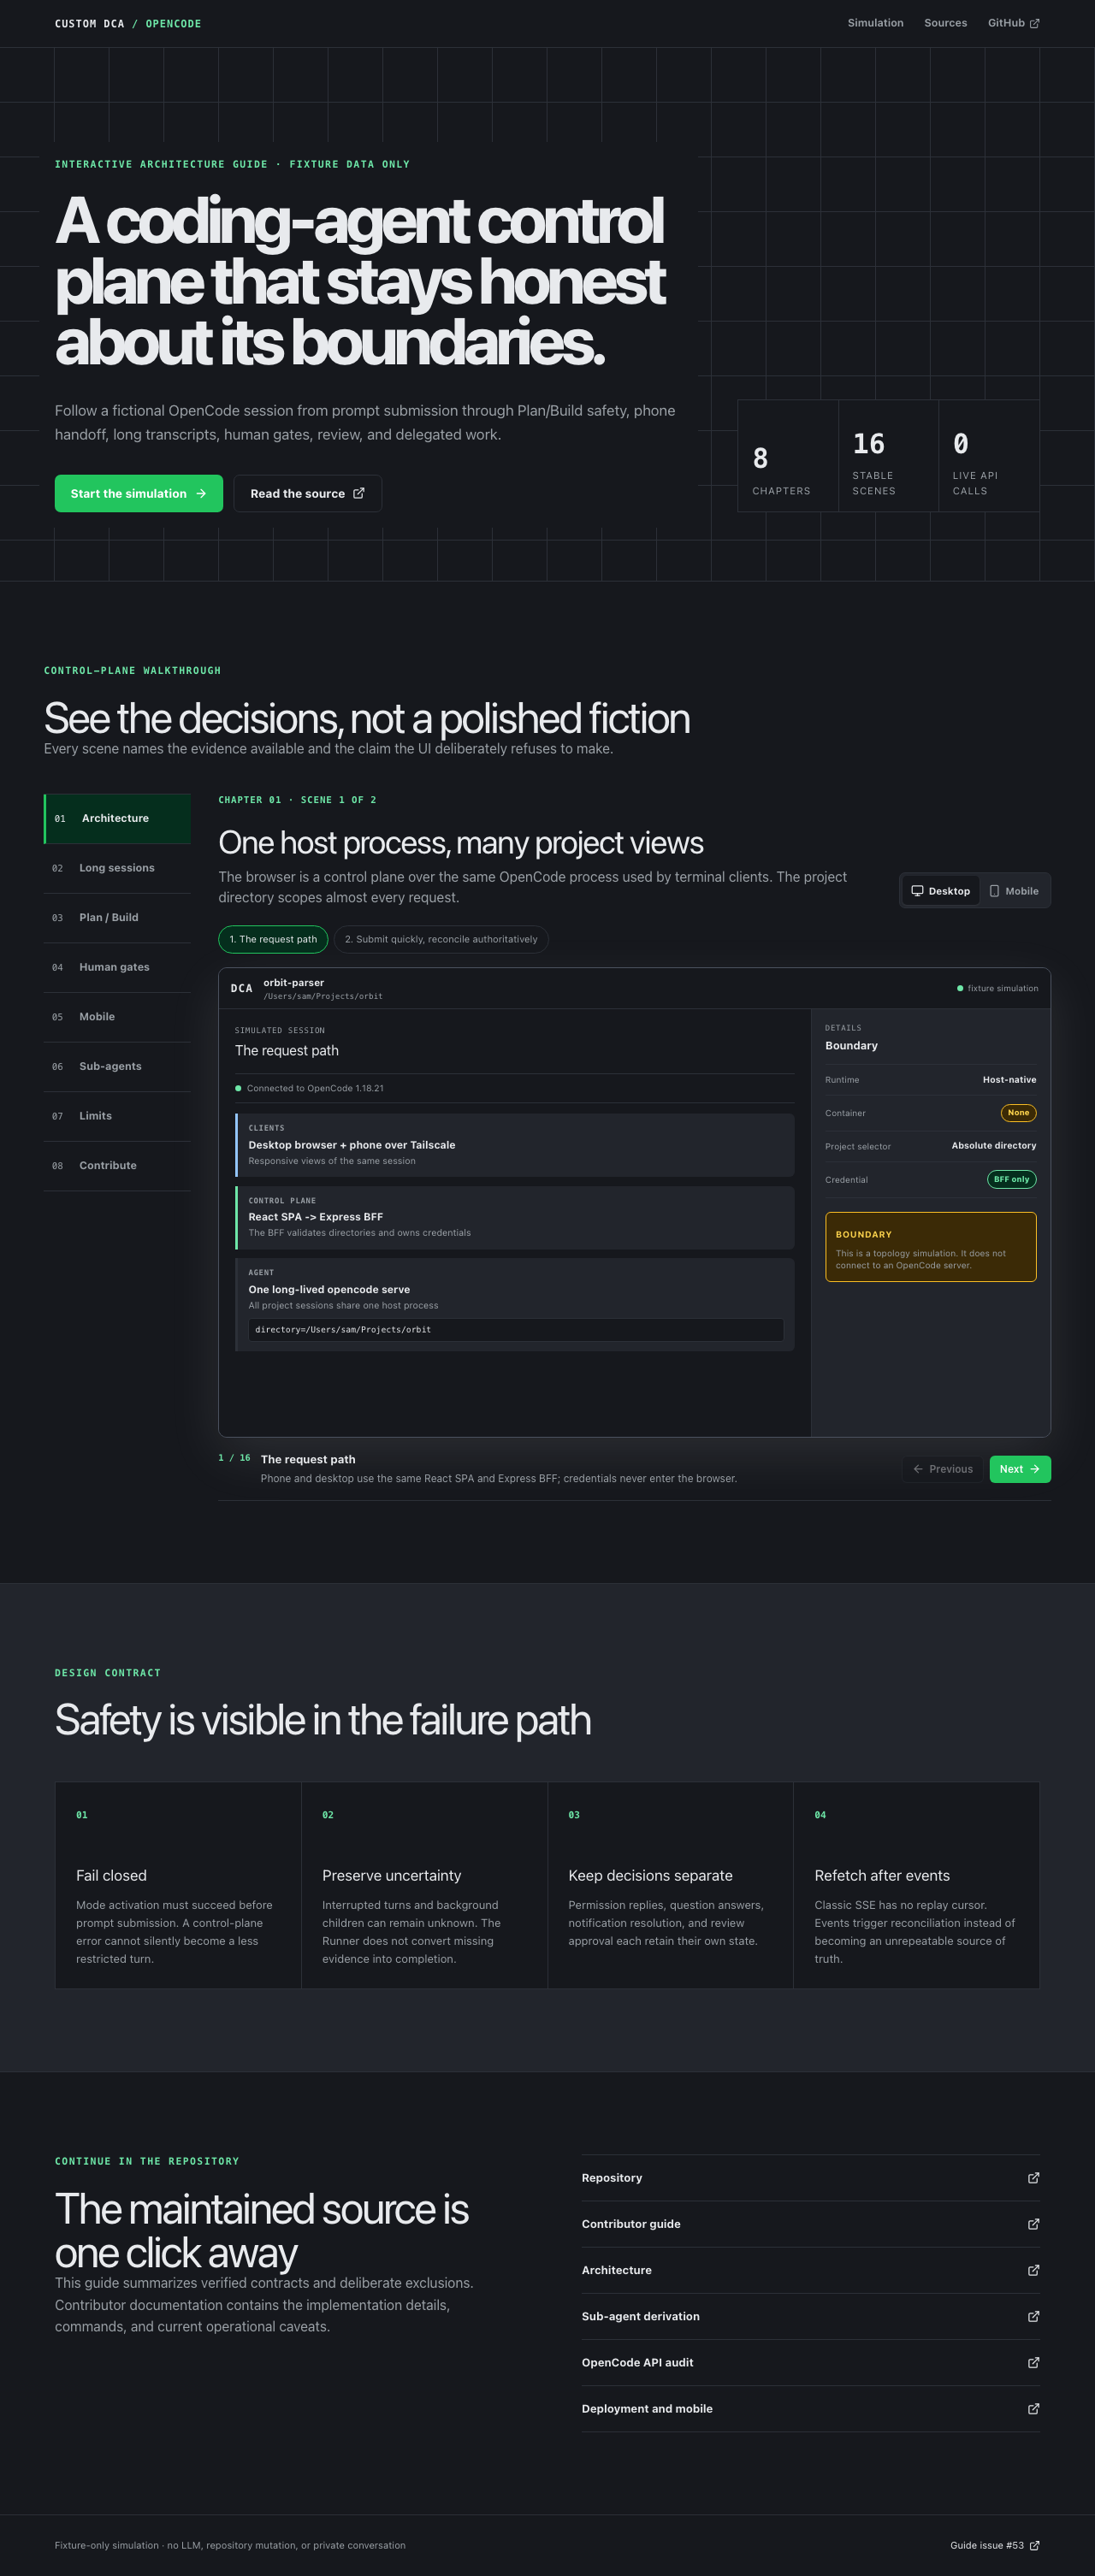Start the simulation button
Viewport: 1095px width, 2576px height.
139,493
